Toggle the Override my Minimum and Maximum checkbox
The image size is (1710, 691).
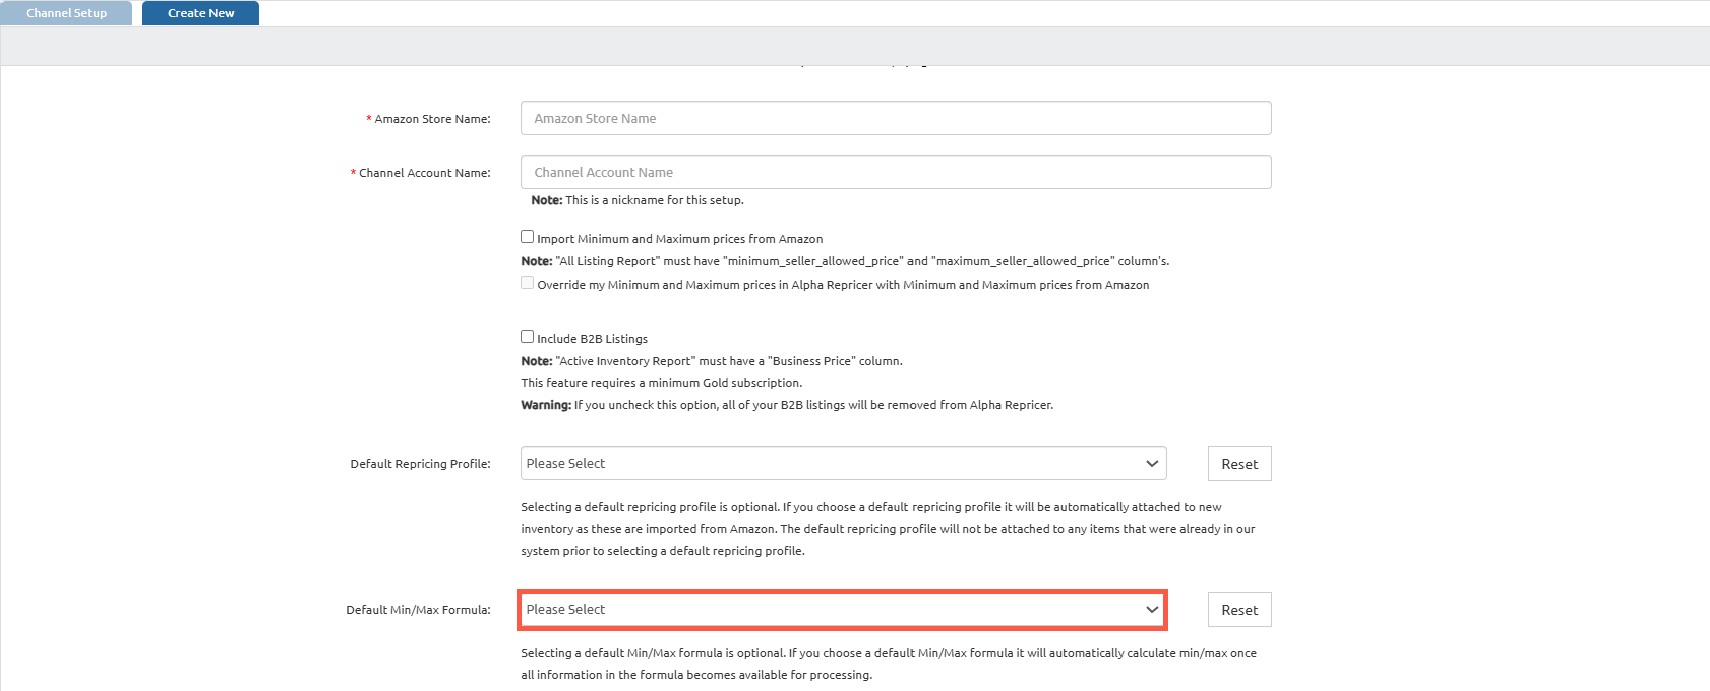[x=527, y=283]
